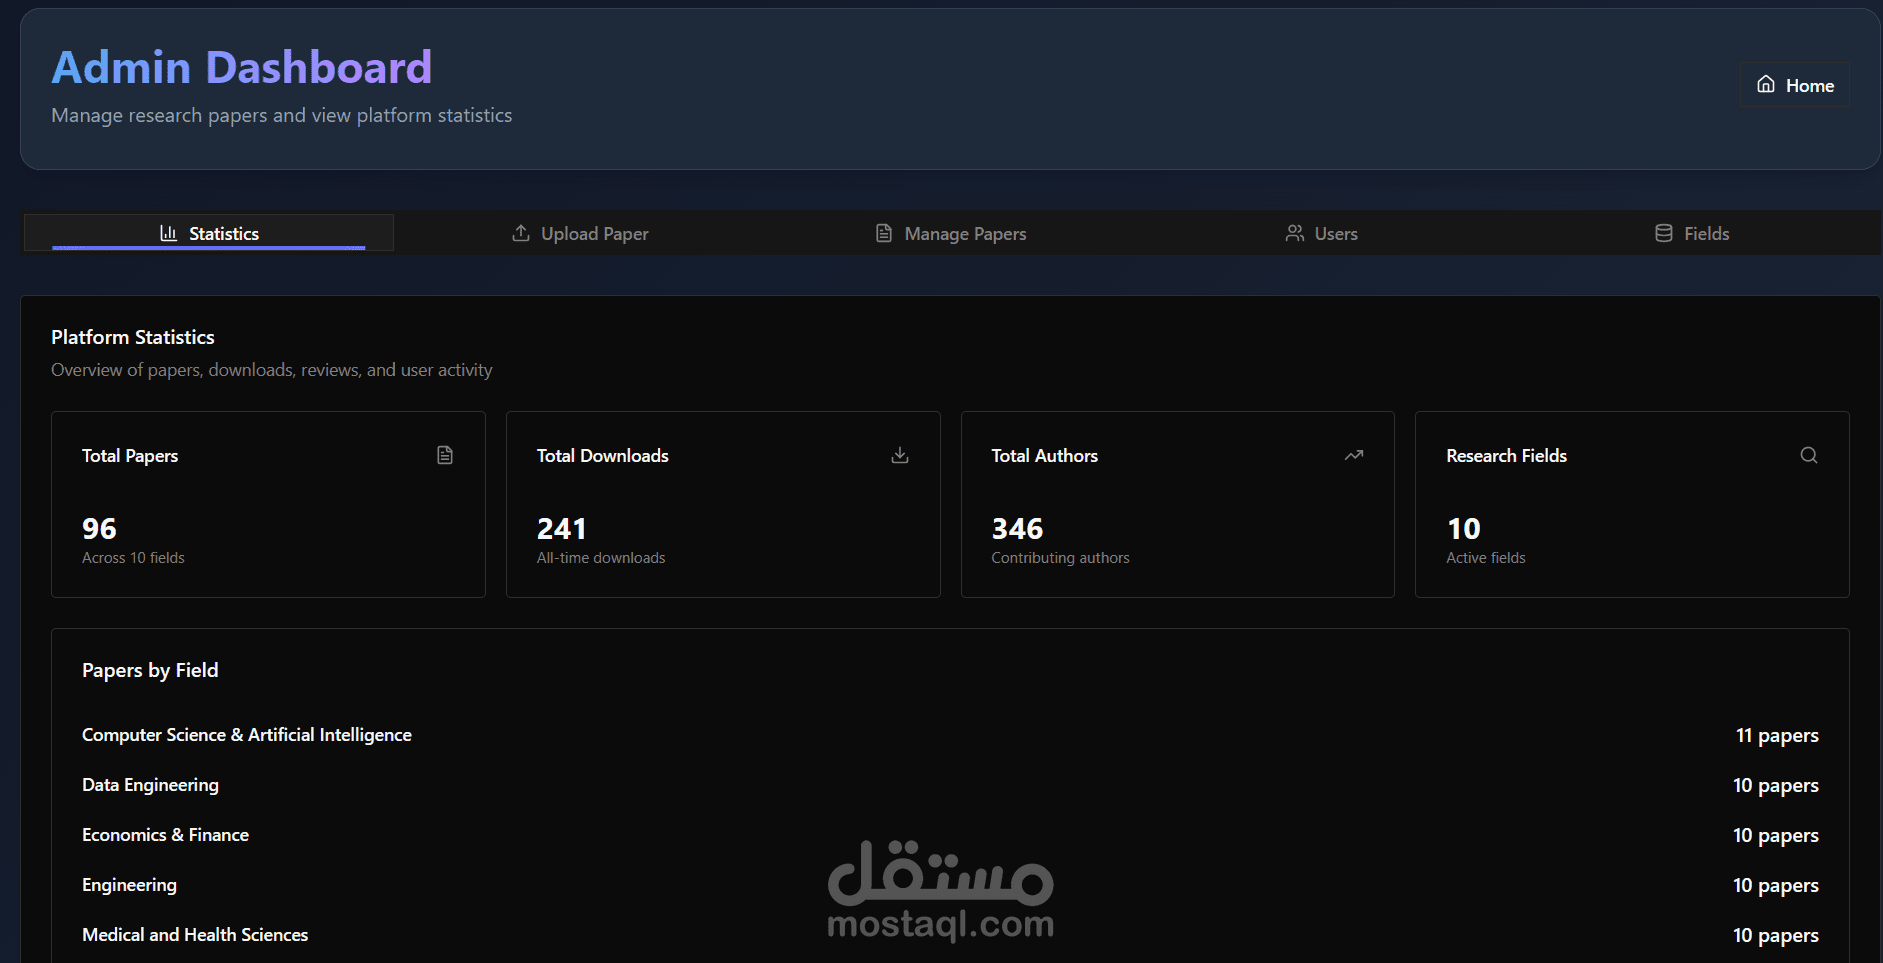
Task: Click 'Active fields' caption
Action: click(1486, 558)
